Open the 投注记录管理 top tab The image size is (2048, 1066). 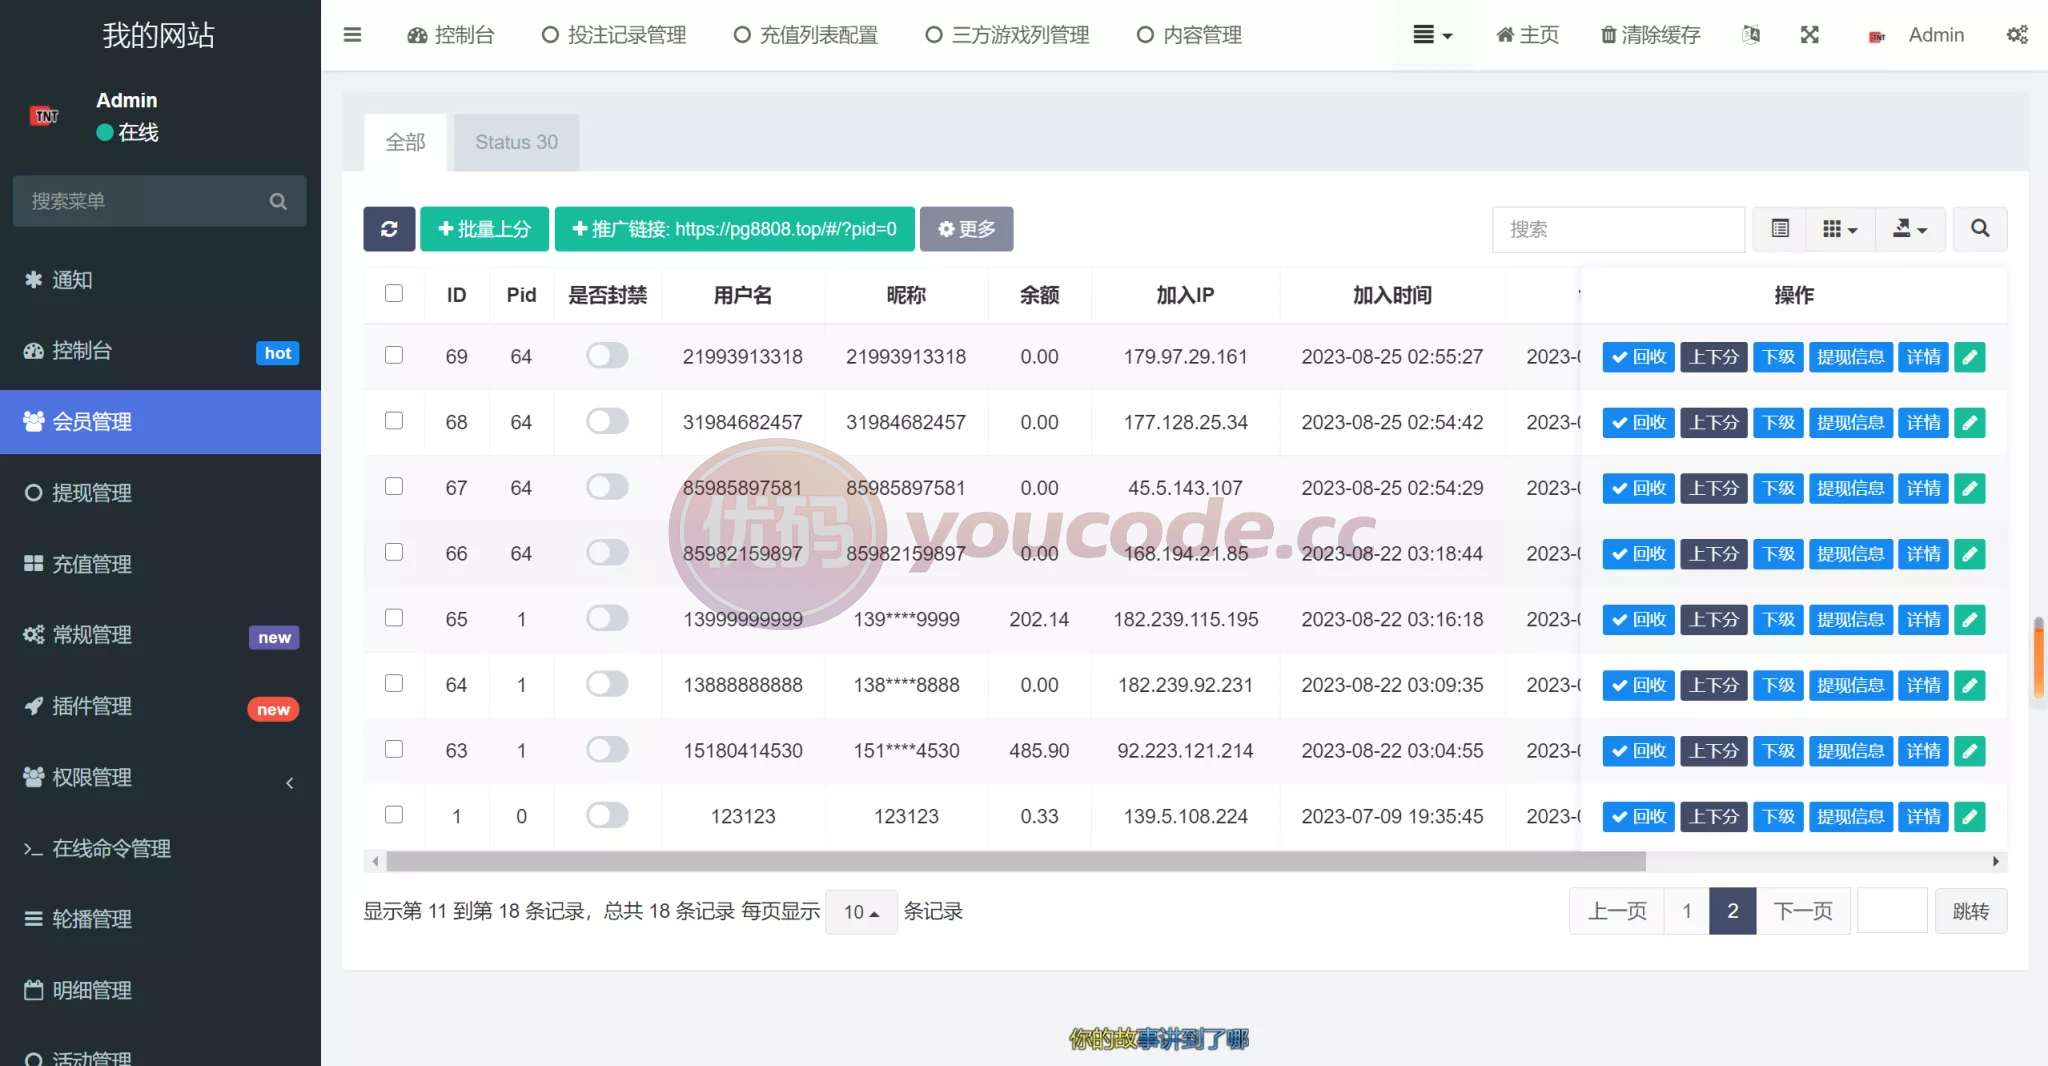[x=614, y=35]
